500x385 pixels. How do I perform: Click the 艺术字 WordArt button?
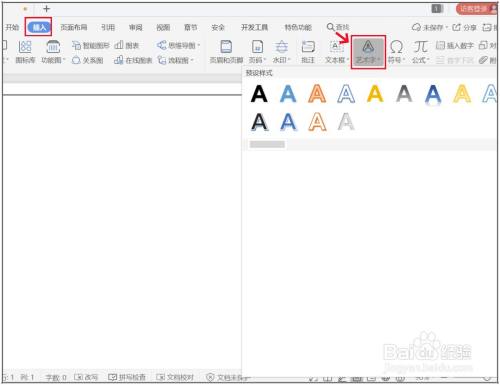(368, 52)
